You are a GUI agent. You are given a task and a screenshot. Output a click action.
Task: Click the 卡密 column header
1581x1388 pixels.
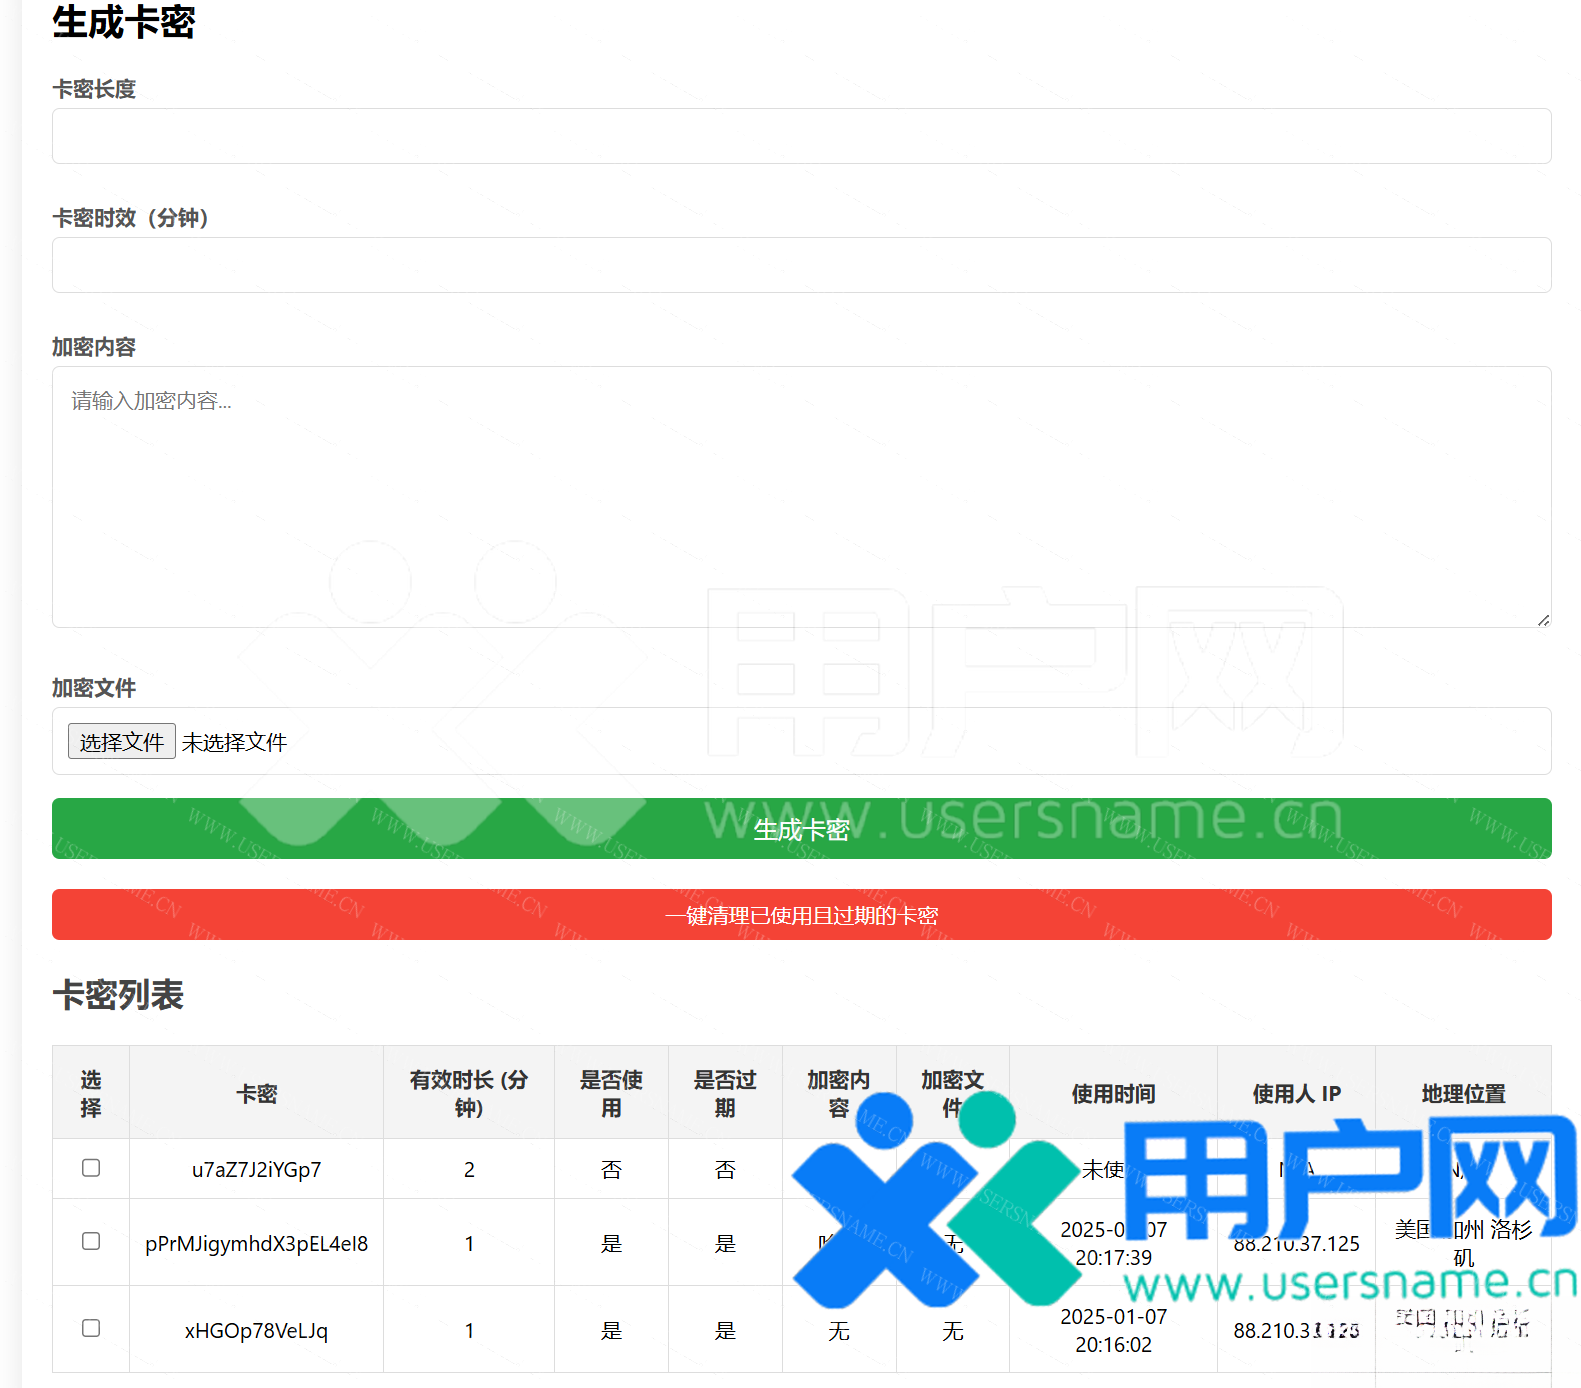pos(256,1094)
